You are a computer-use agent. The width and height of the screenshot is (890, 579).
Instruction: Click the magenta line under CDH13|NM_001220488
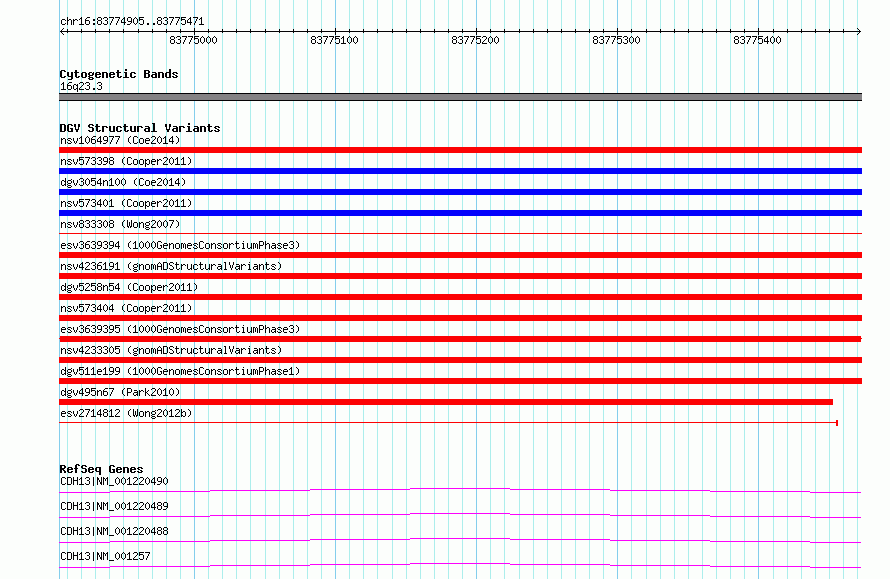pos(460,540)
